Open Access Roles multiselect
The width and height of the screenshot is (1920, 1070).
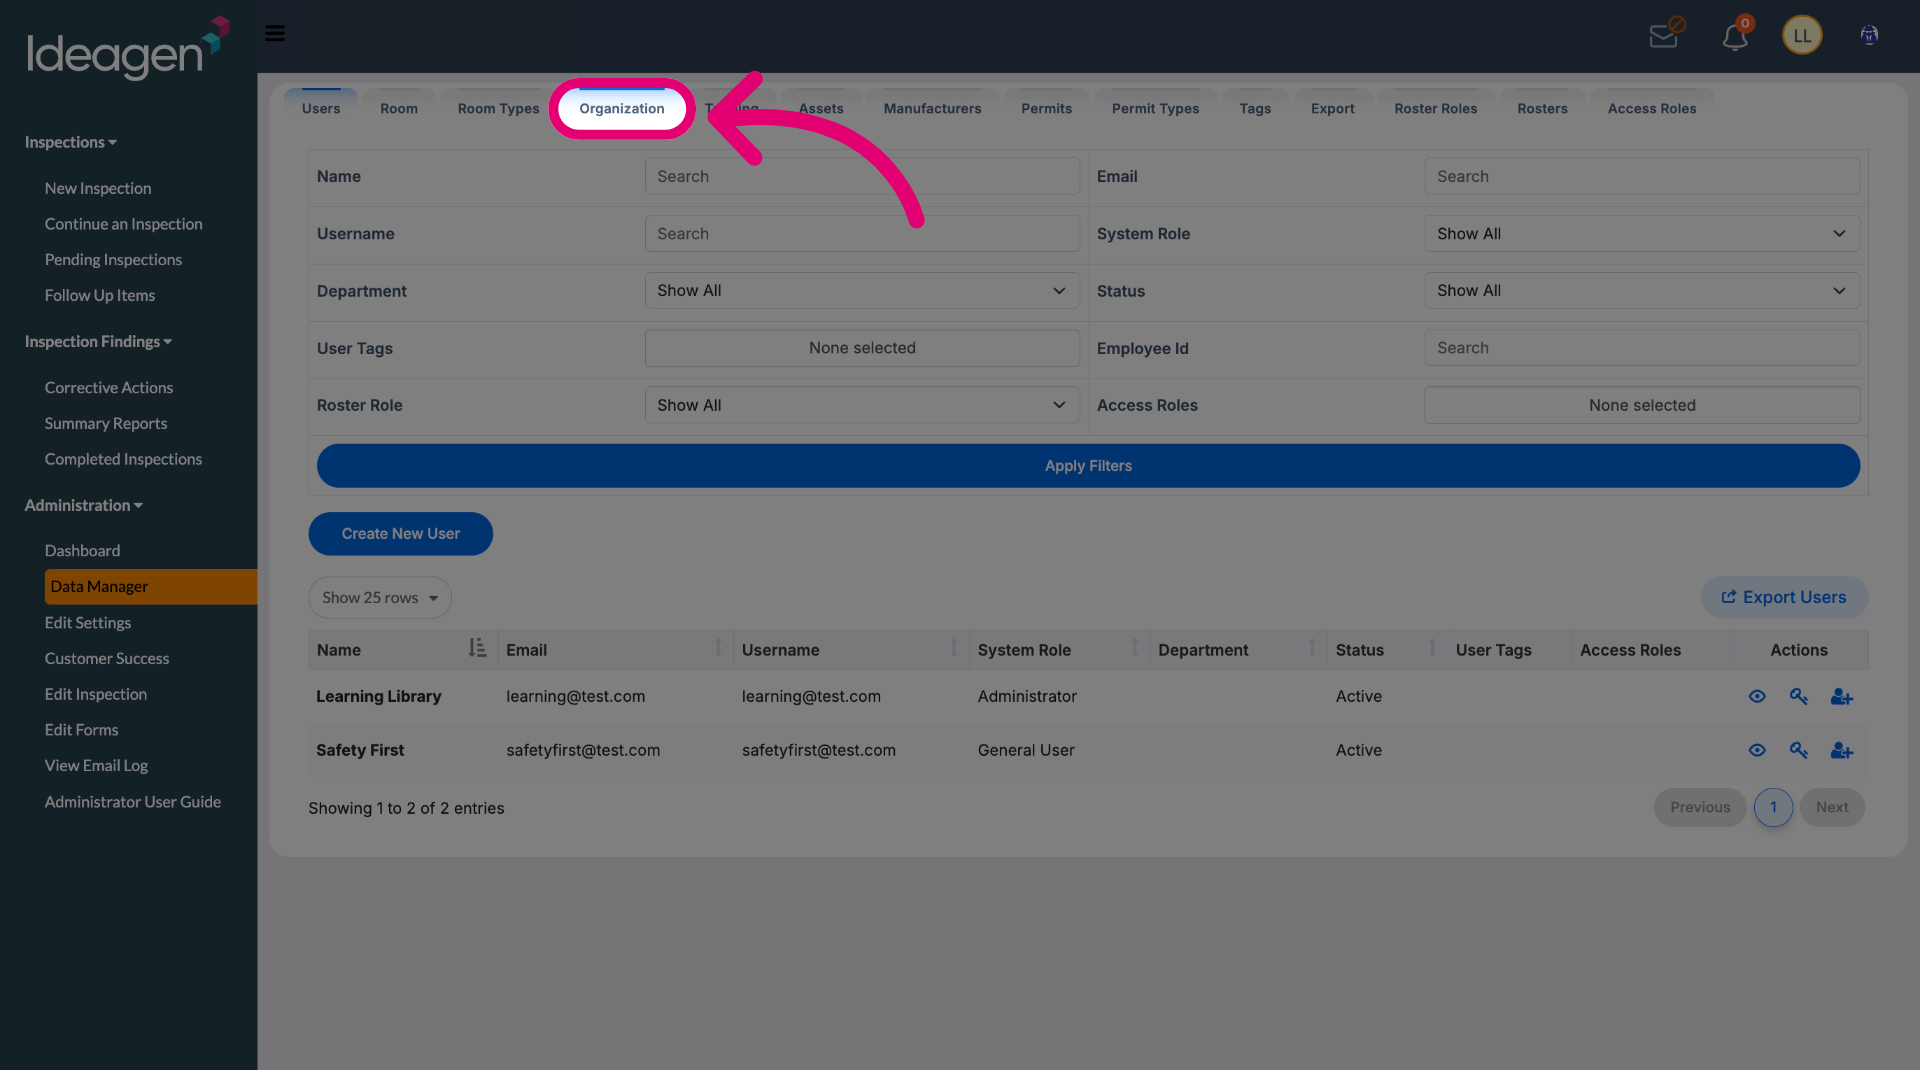pyautogui.click(x=1642, y=406)
